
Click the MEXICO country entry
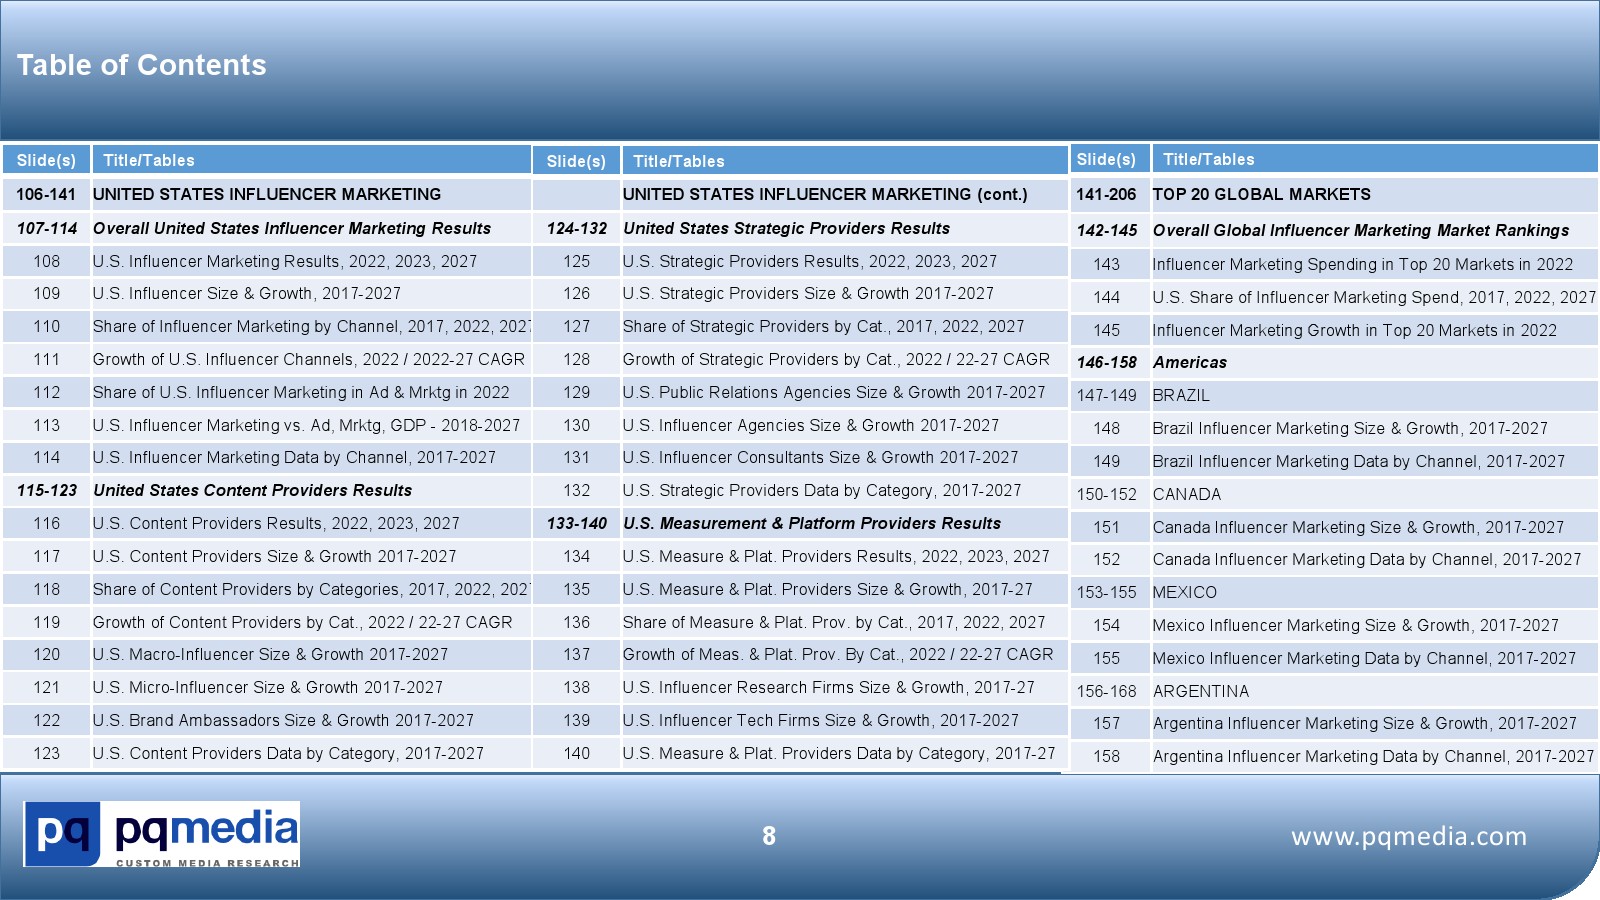[x=1184, y=592]
